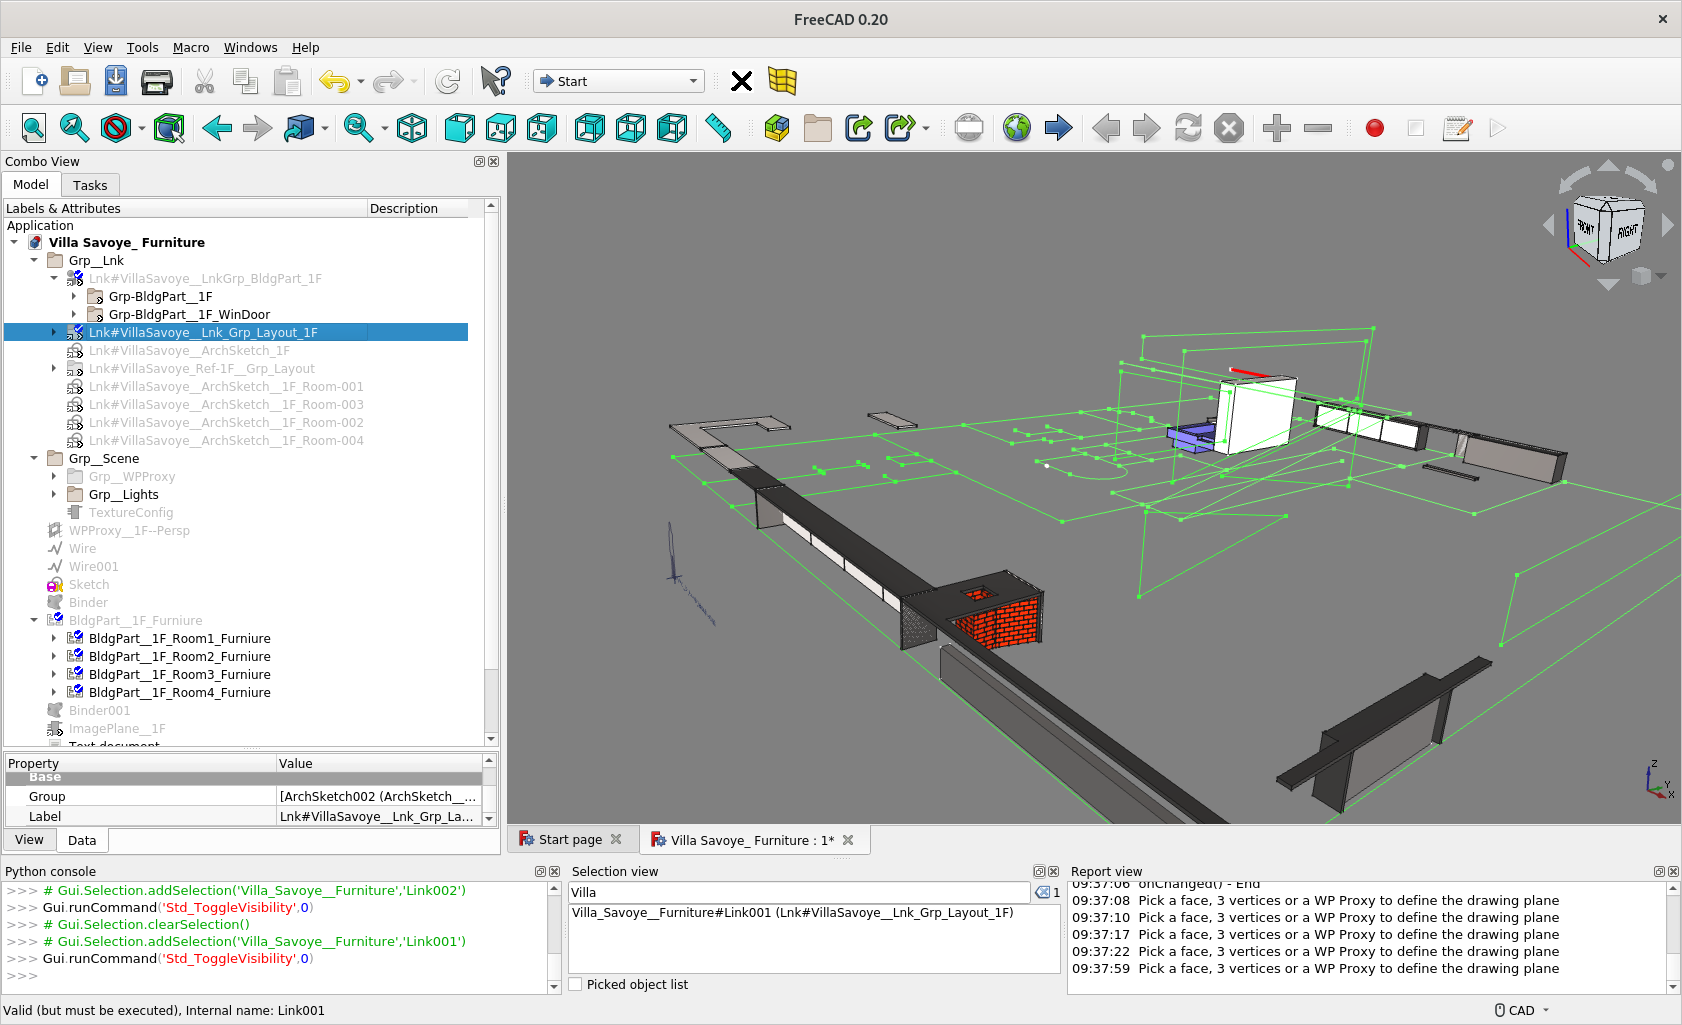The width and height of the screenshot is (1682, 1025).
Task: Set bottom view cube icon
Action: point(631,128)
